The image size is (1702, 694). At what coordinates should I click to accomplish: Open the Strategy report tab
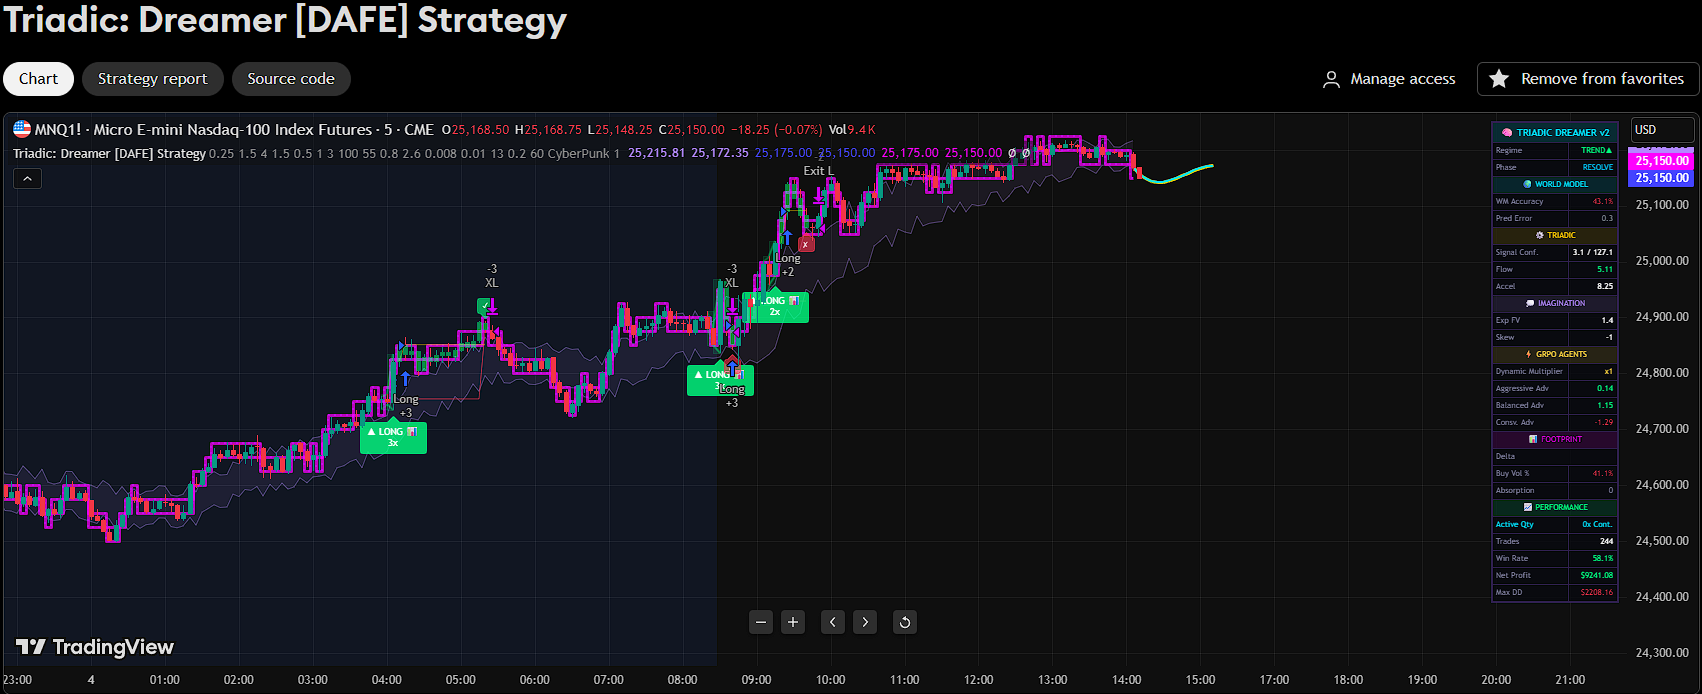153,79
